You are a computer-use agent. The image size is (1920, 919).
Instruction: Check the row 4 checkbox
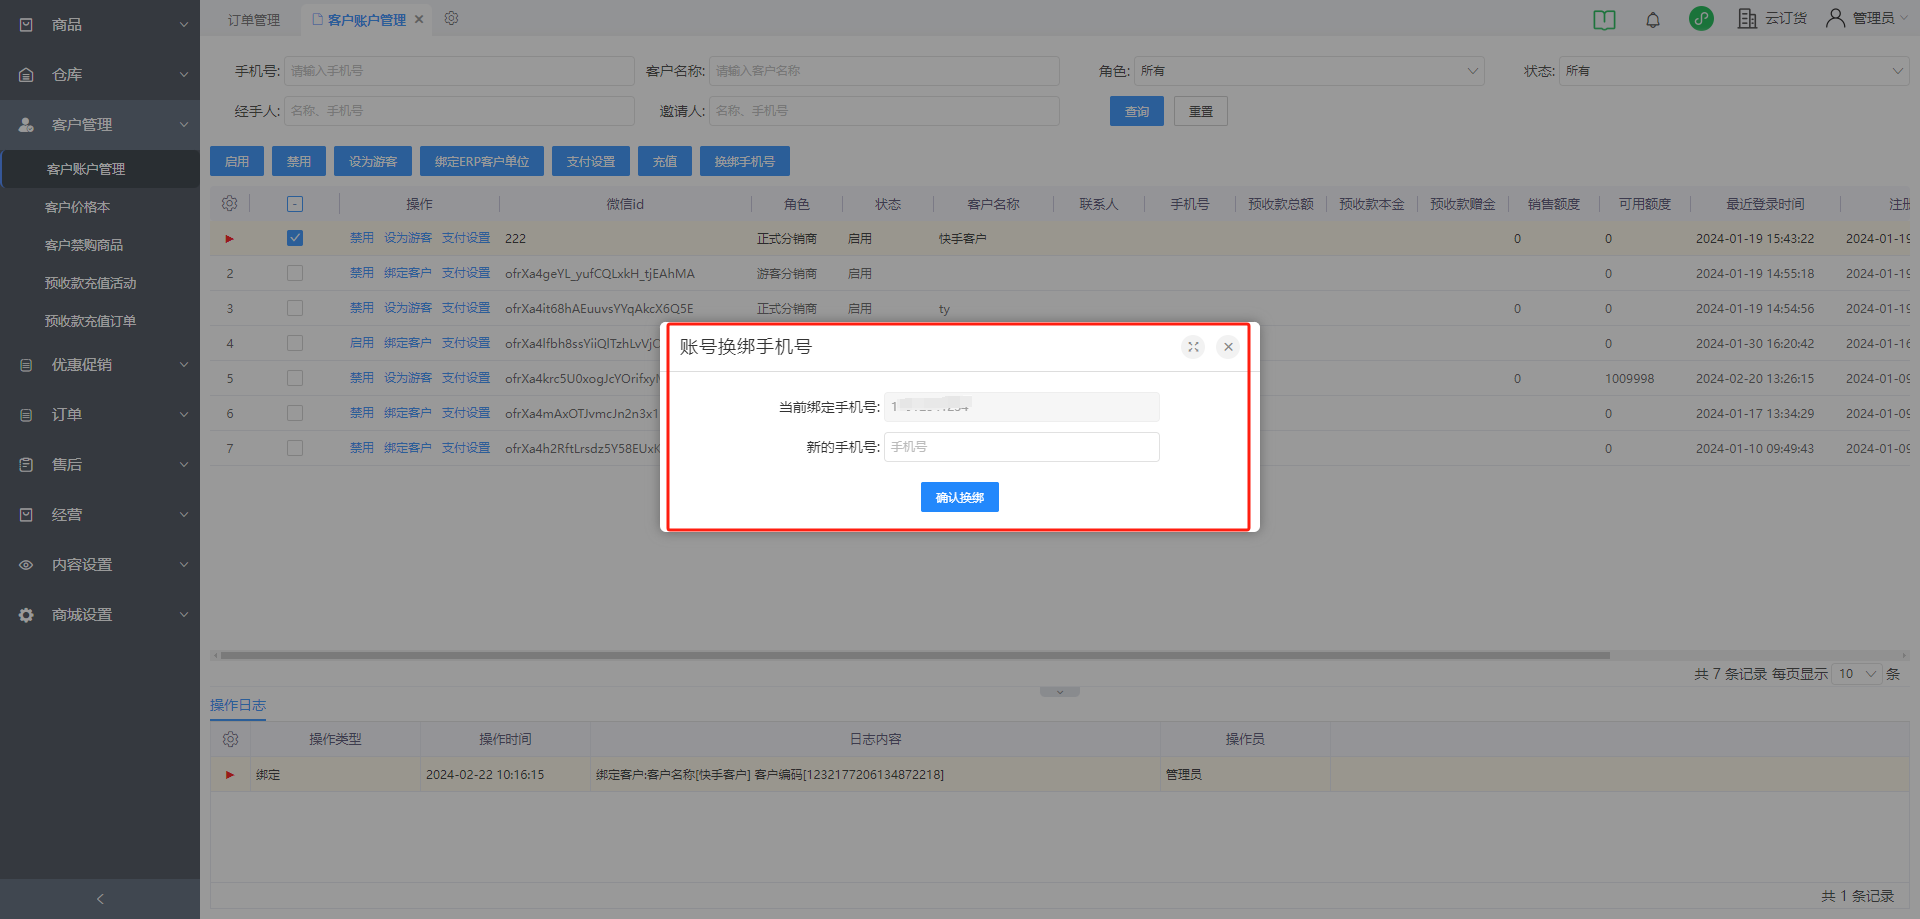[295, 343]
